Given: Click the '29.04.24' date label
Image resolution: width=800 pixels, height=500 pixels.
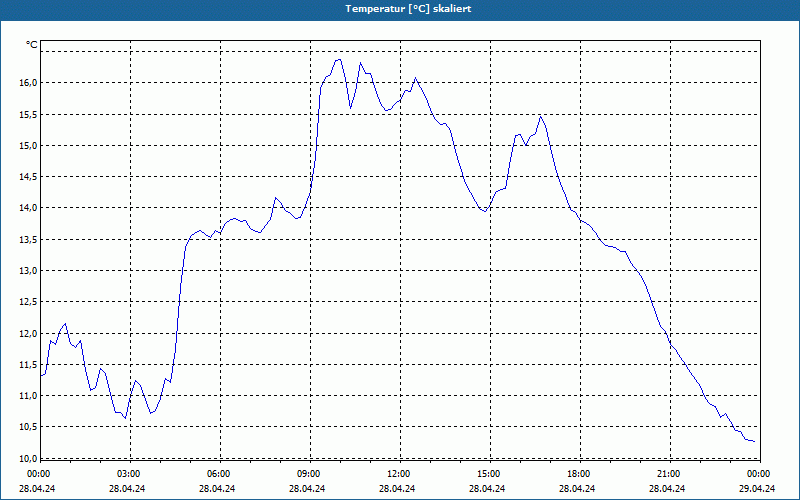Looking at the screenshot, I should 757,488.
